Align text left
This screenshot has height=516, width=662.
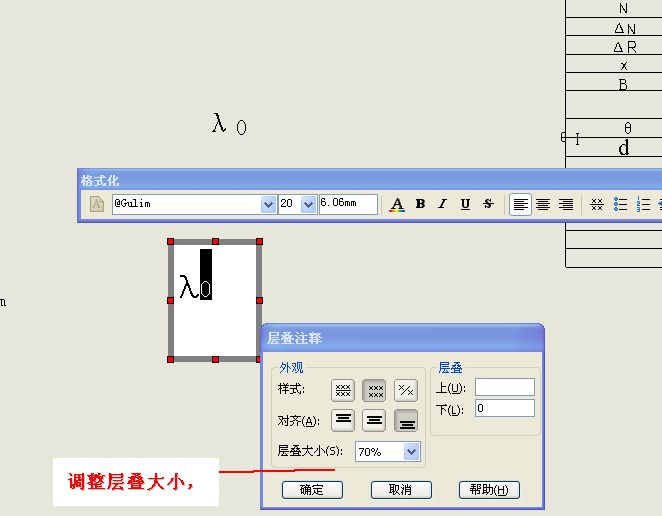point(520,204)
